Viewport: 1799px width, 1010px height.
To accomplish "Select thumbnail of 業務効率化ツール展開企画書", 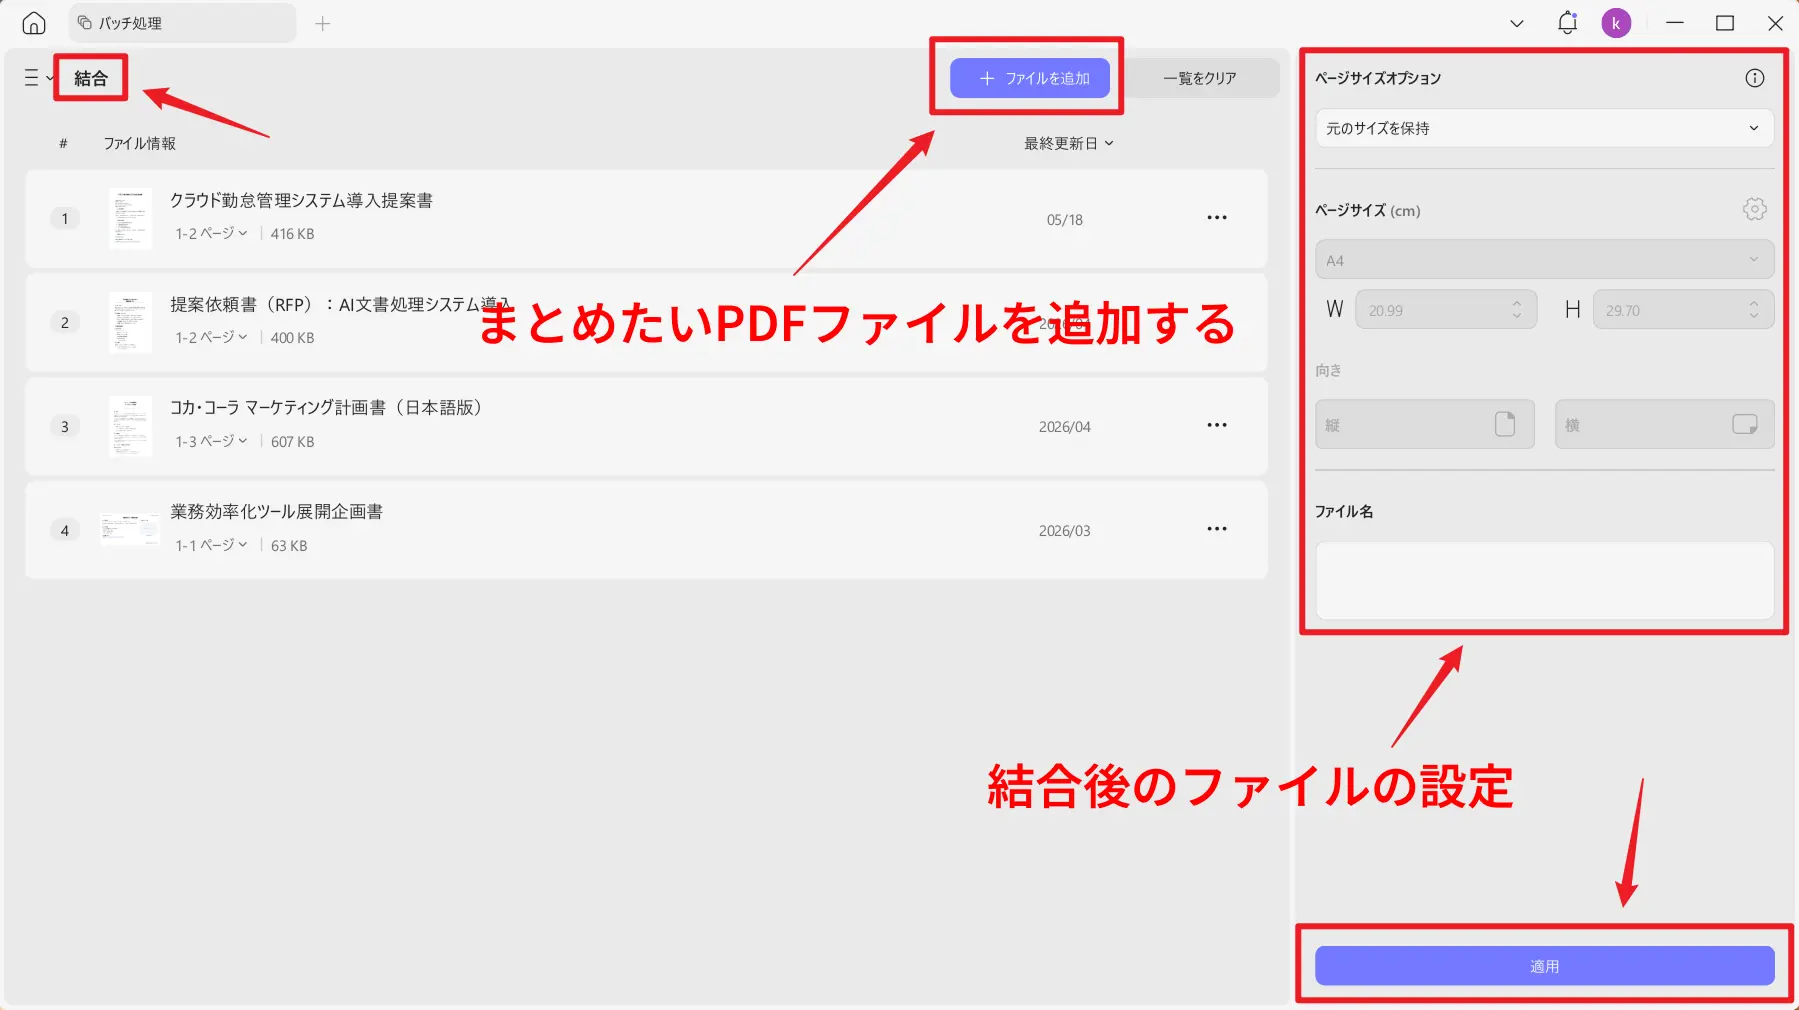I will 130,529.
